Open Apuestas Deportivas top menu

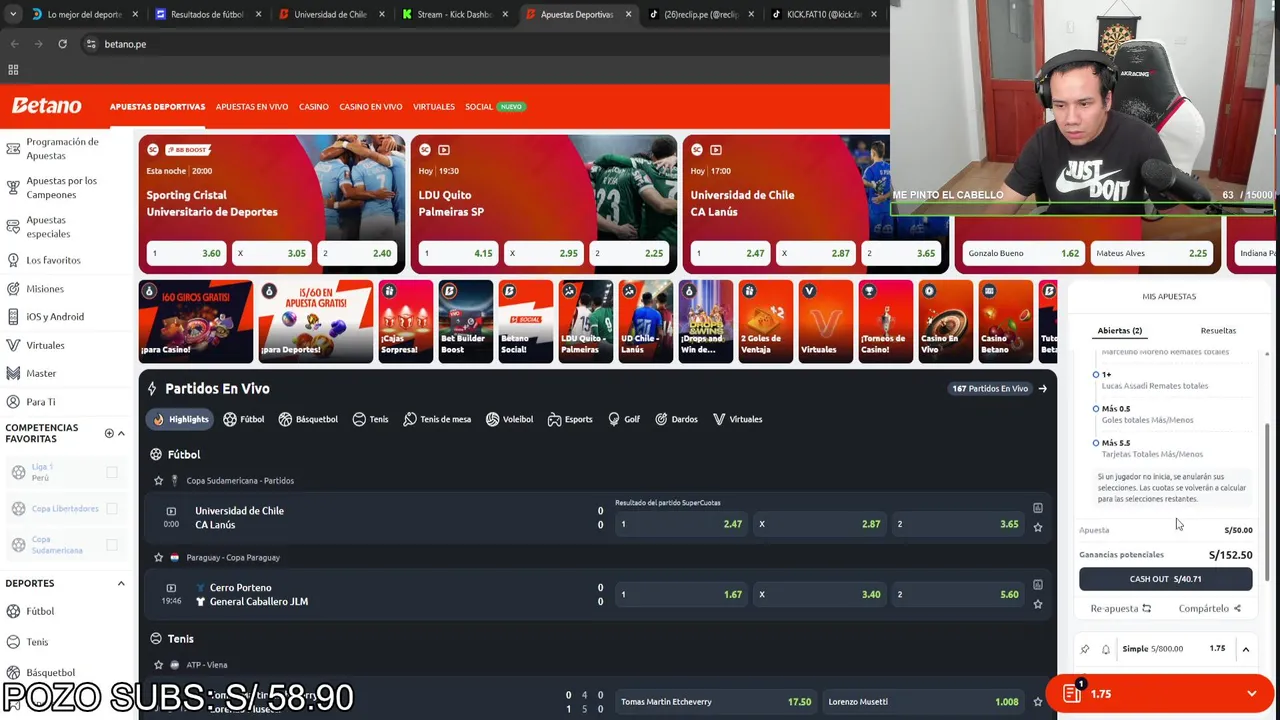tap(157, 107)
